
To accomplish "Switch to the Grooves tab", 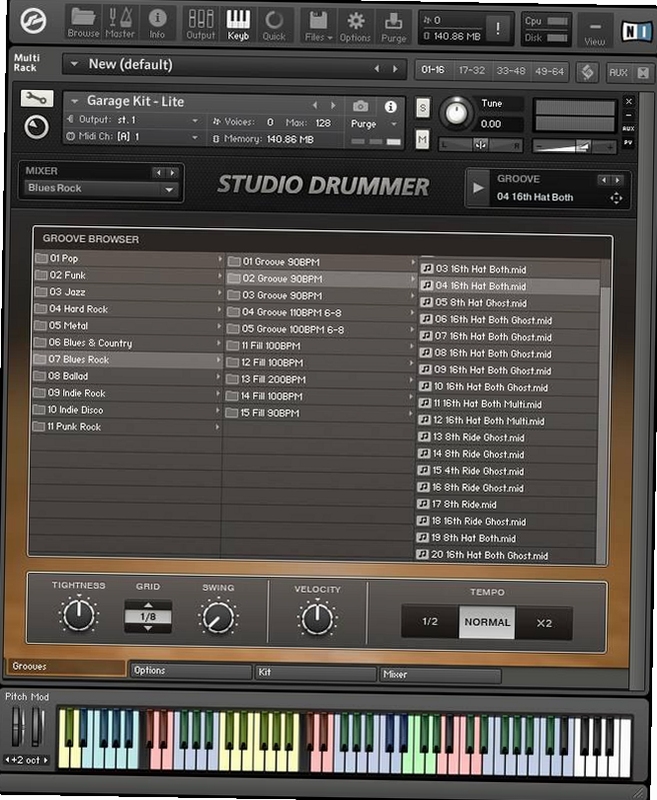I will pos(66,666).
